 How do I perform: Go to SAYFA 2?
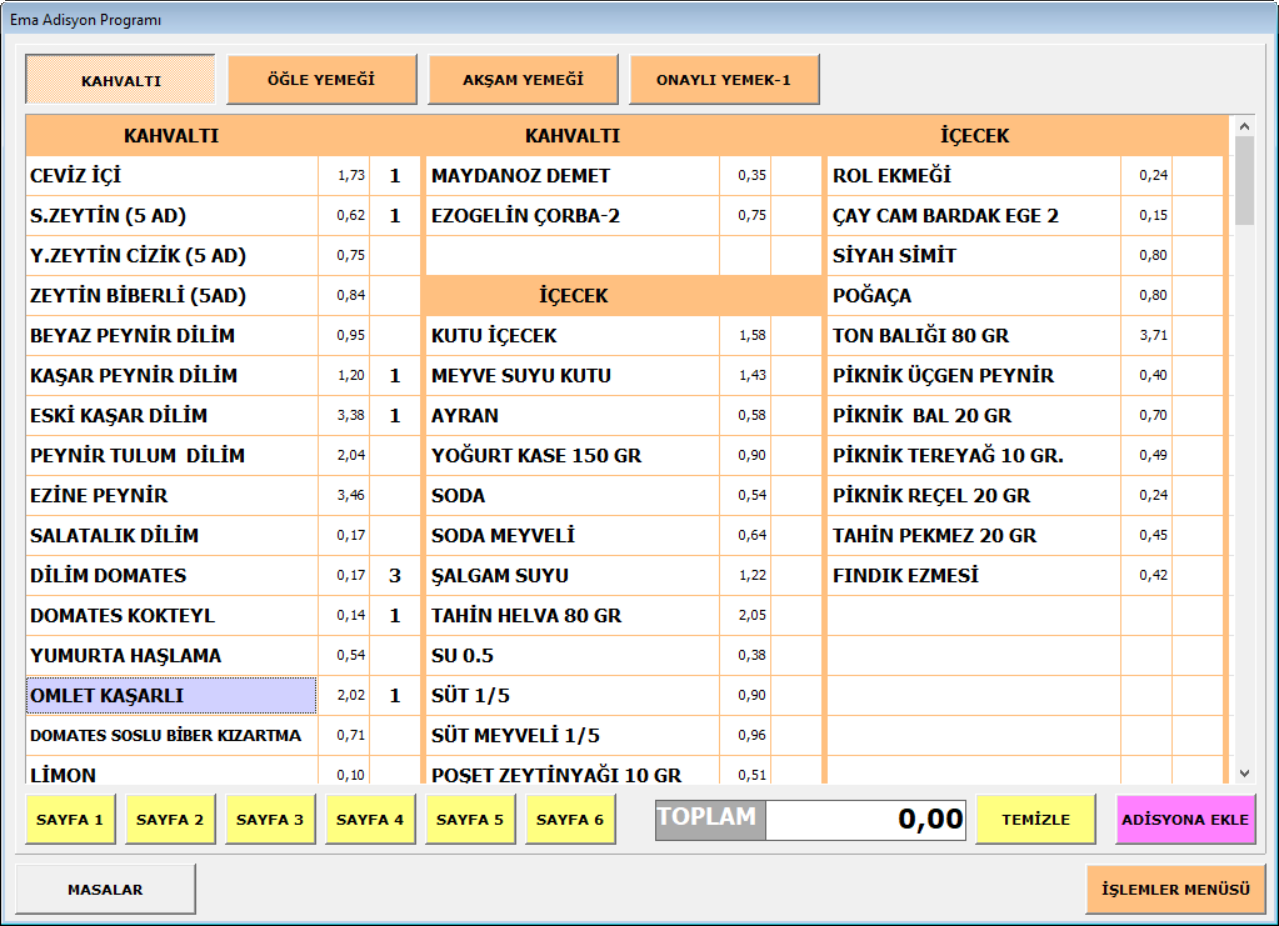(170, 820)
